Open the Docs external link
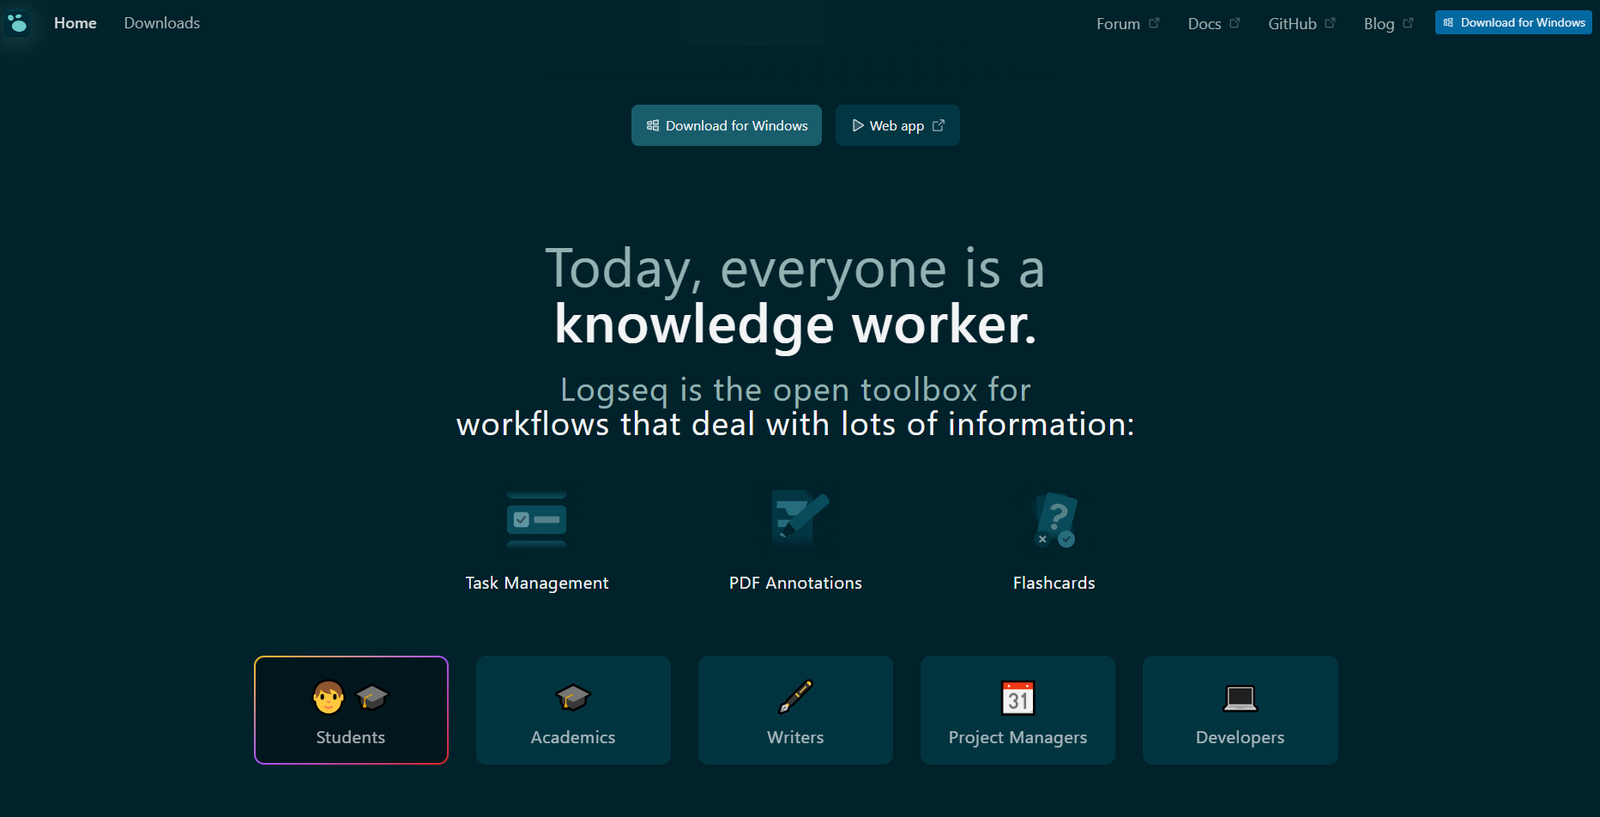The image size is (1600, 817). 1214,23
